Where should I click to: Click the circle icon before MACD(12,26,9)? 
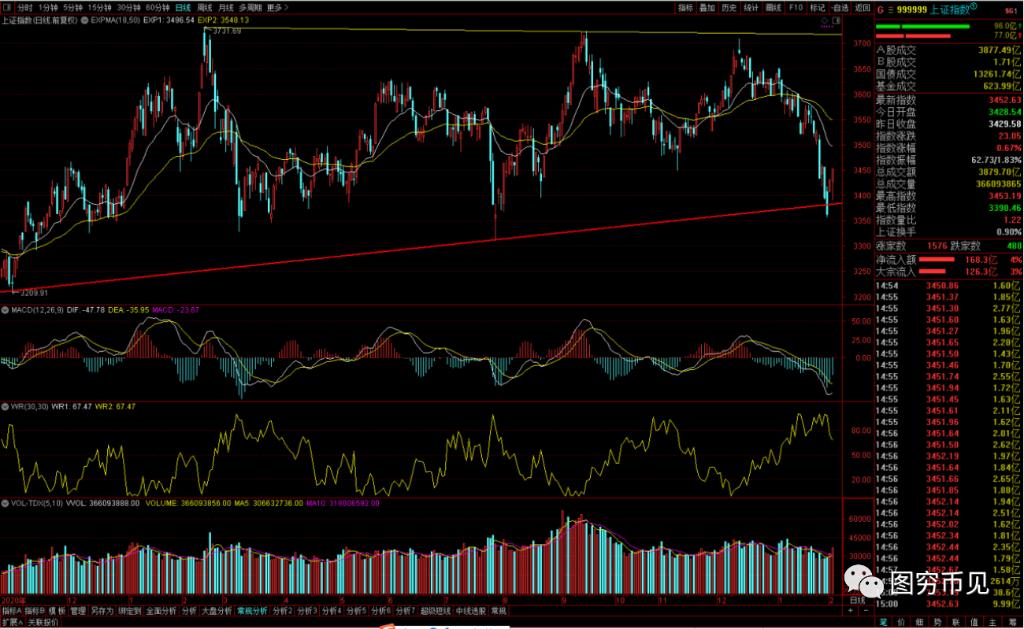5,310
